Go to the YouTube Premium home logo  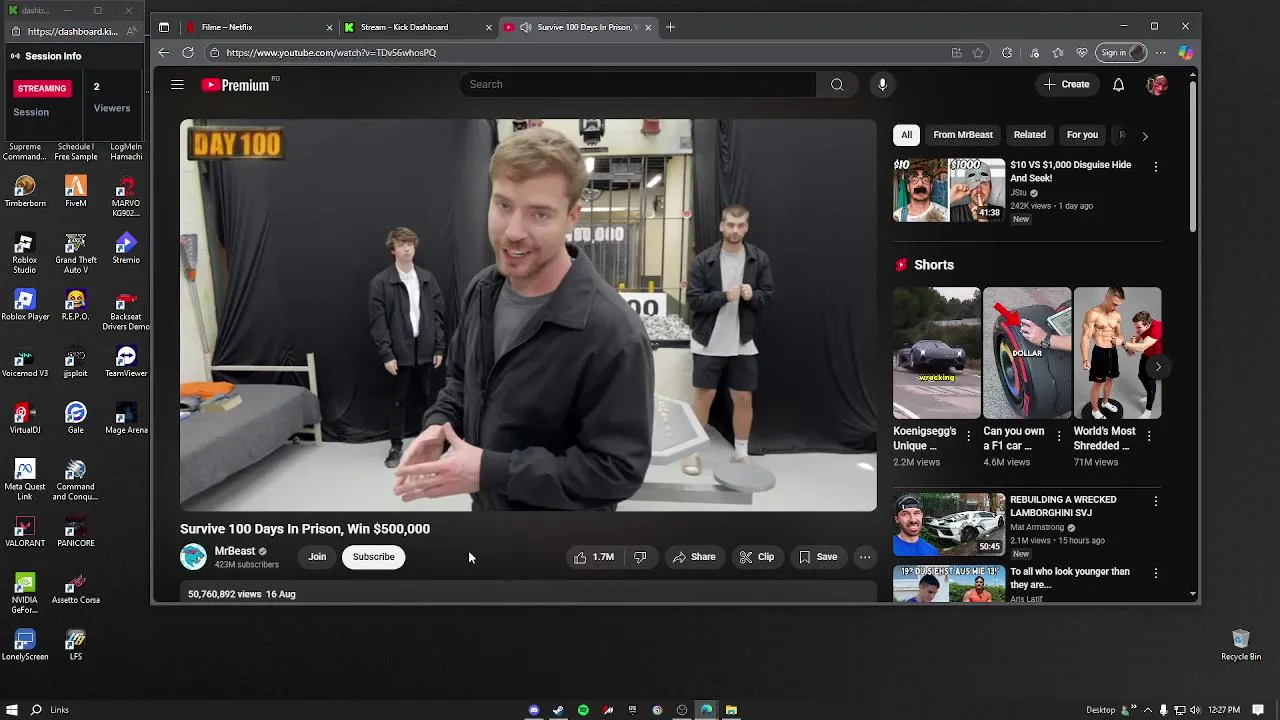pos(236,85)
